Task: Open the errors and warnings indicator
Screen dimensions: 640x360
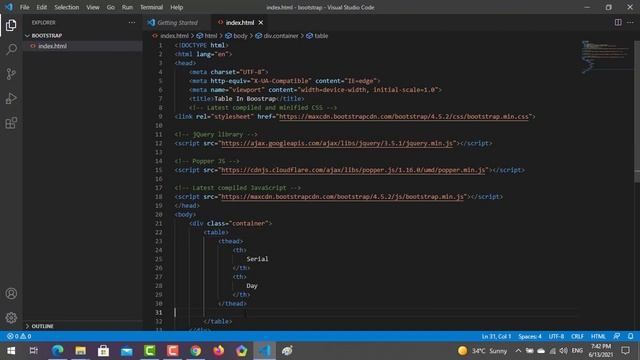Action: [19, 336]
